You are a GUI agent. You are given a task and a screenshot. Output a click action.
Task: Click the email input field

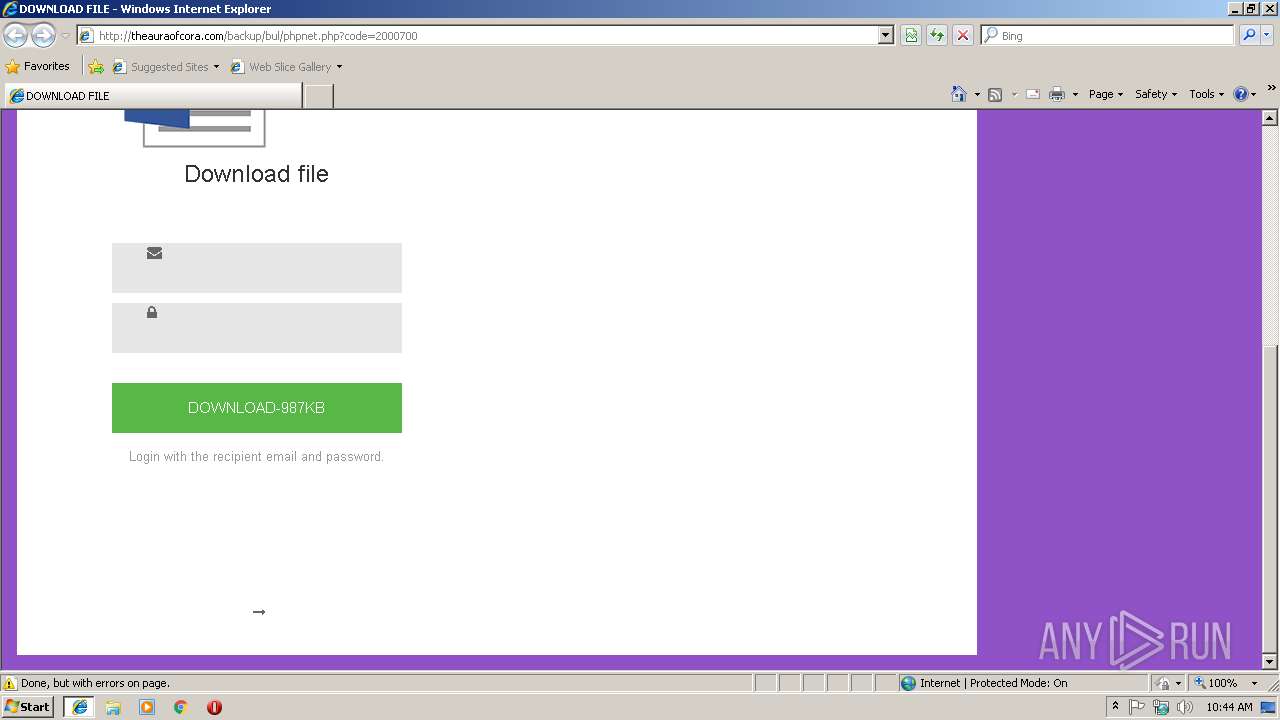click(257, 268)
